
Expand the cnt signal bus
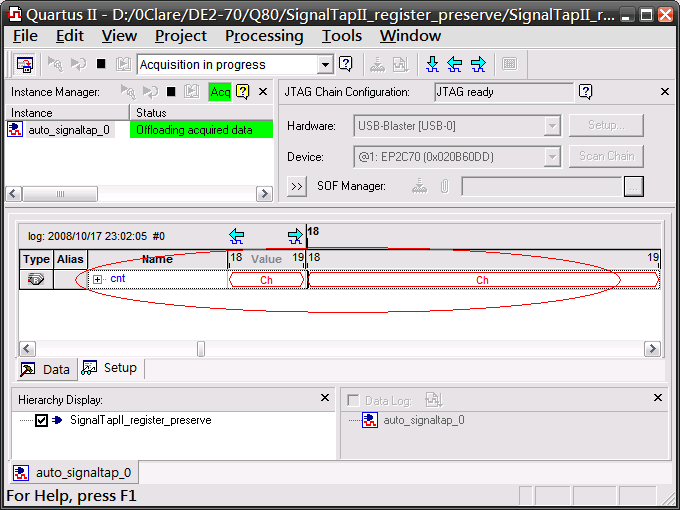coord(98,279)
